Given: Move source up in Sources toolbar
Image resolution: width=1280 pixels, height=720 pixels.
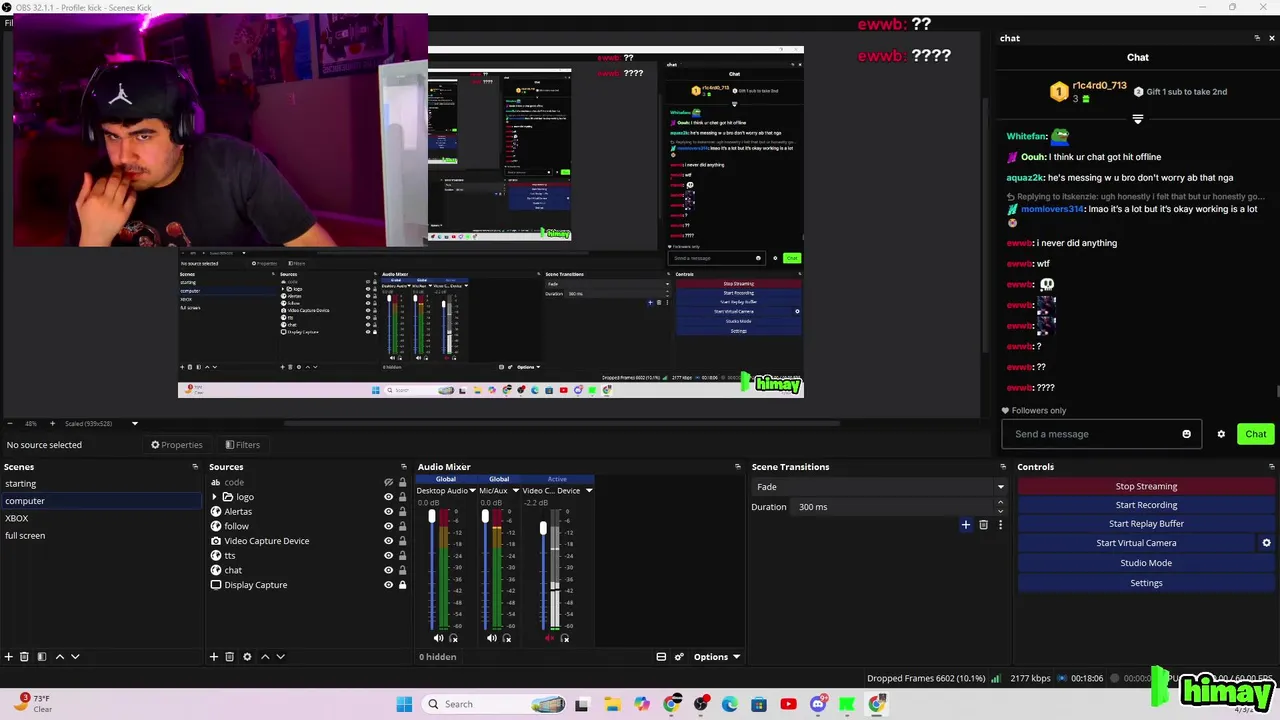Looking at the screenshot, I should tap(265, 657).
